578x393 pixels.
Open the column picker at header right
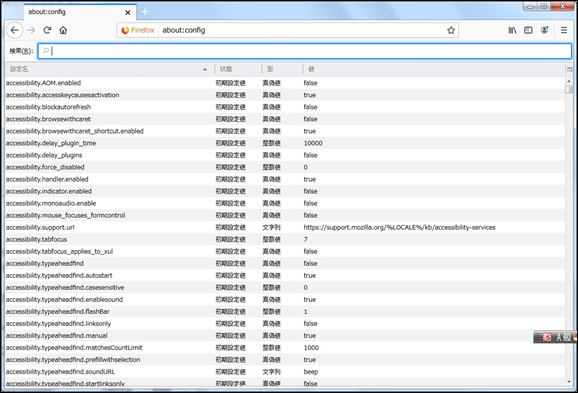click(x=570, y=69)
